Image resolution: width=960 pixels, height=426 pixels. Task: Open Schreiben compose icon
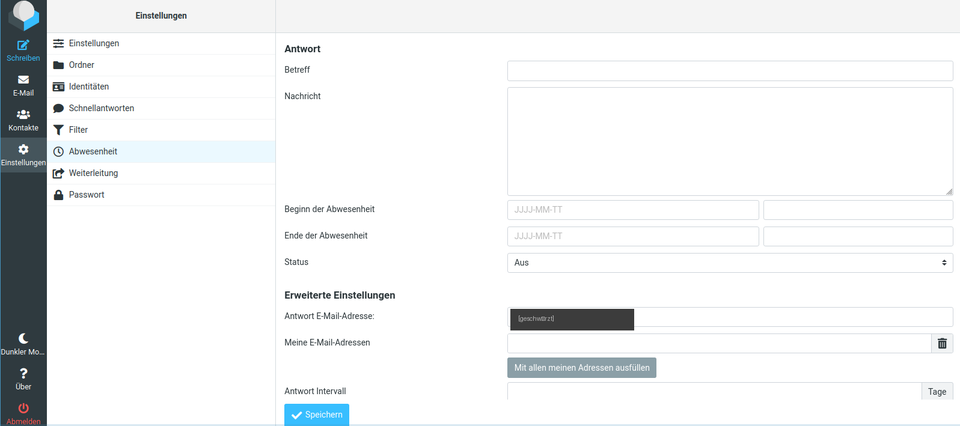[23, 45]
